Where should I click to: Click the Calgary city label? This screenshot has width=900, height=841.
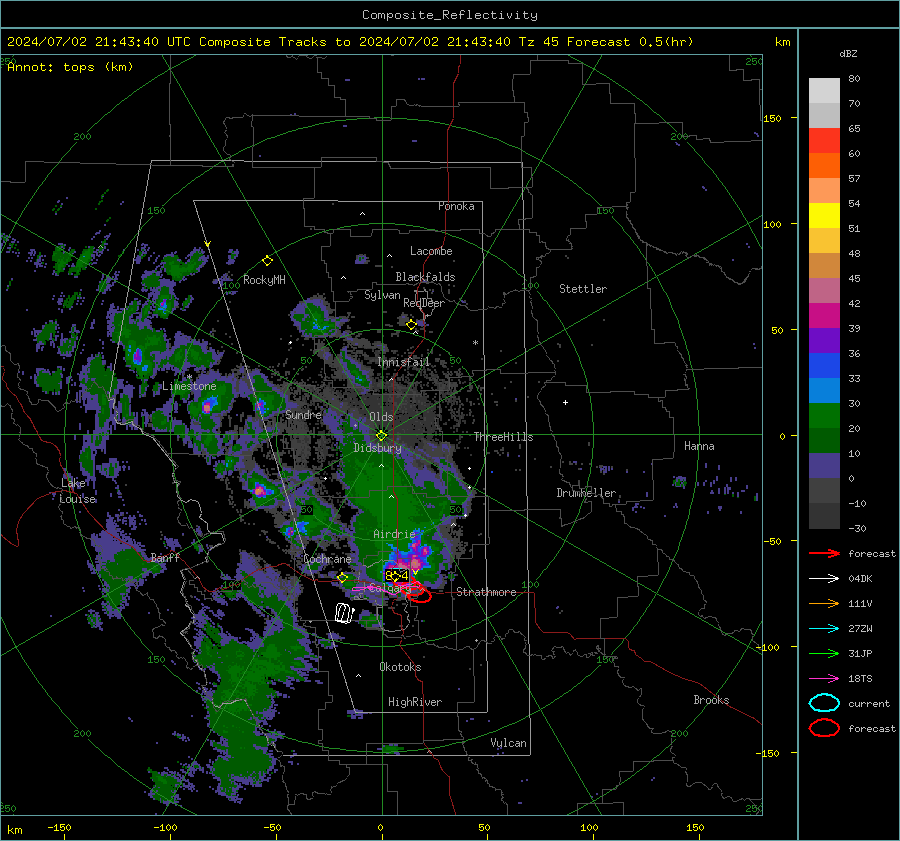pyautogui.click(x=390, y=588)
